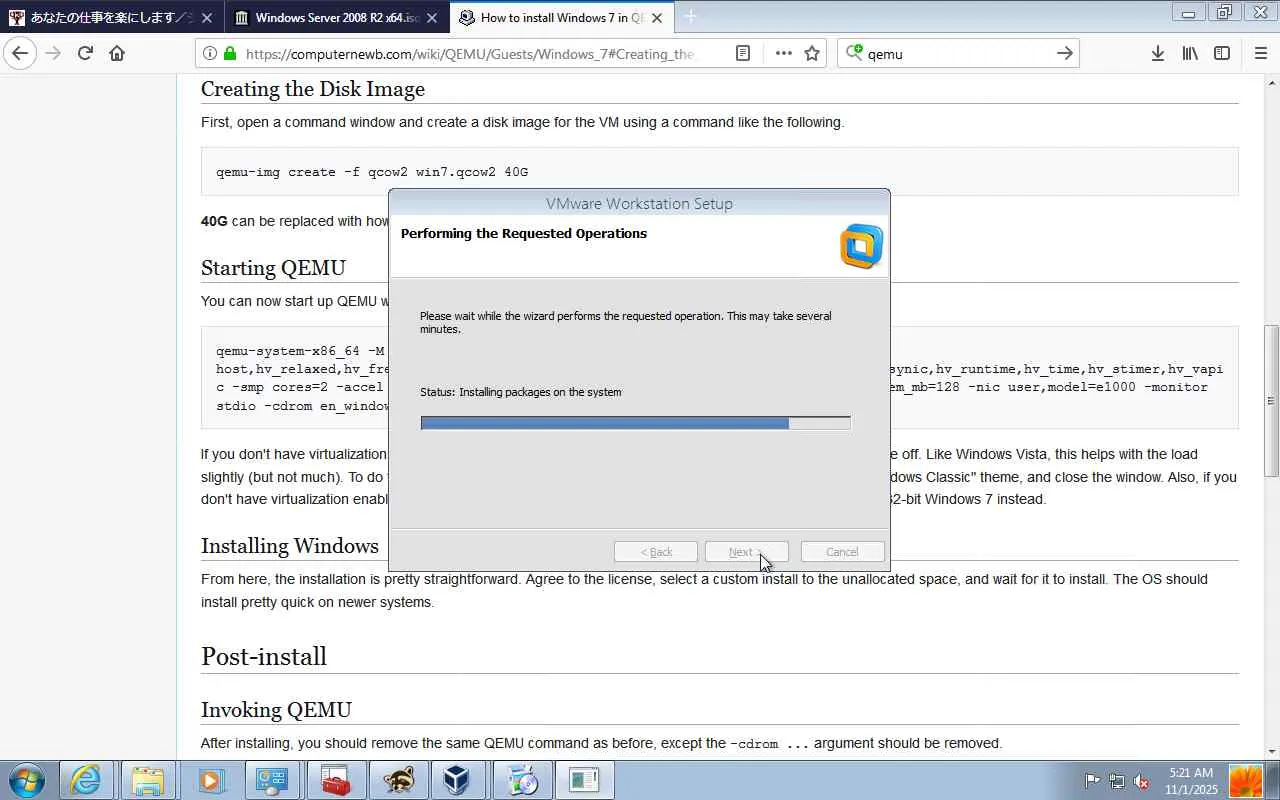Click the Starting QEMU heading
The image size is (1280, 800).
[x=273, y=268]
